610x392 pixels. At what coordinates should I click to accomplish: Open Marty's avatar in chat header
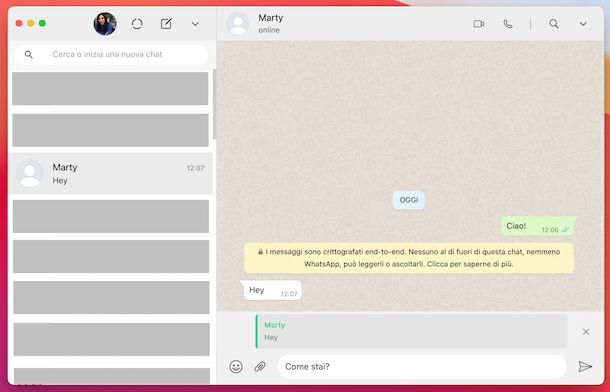238,24
